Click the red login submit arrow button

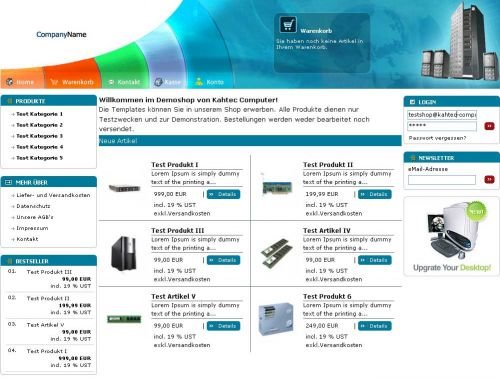point(489,126)
